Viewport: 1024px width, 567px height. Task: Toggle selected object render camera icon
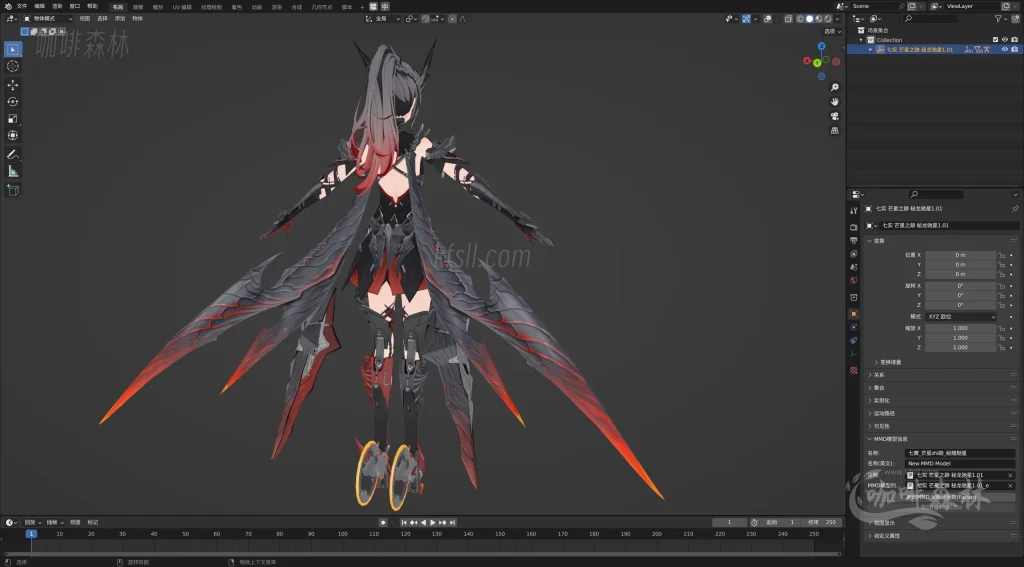click(1014, 49)
